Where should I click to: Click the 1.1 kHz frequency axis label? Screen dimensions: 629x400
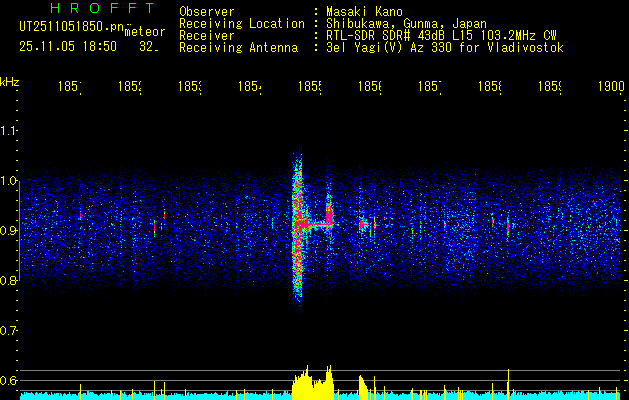[8, 130]
